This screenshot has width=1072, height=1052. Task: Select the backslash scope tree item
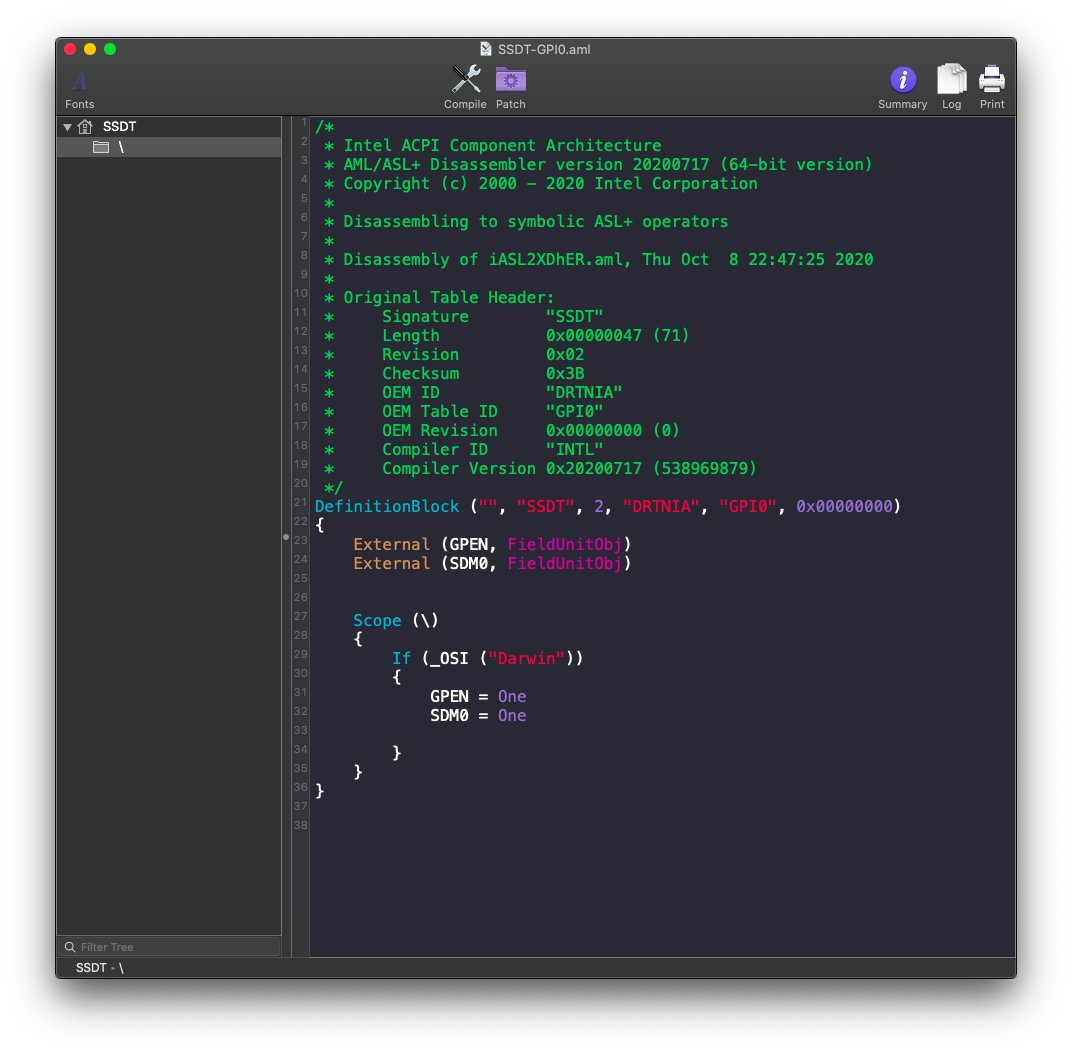169,147
